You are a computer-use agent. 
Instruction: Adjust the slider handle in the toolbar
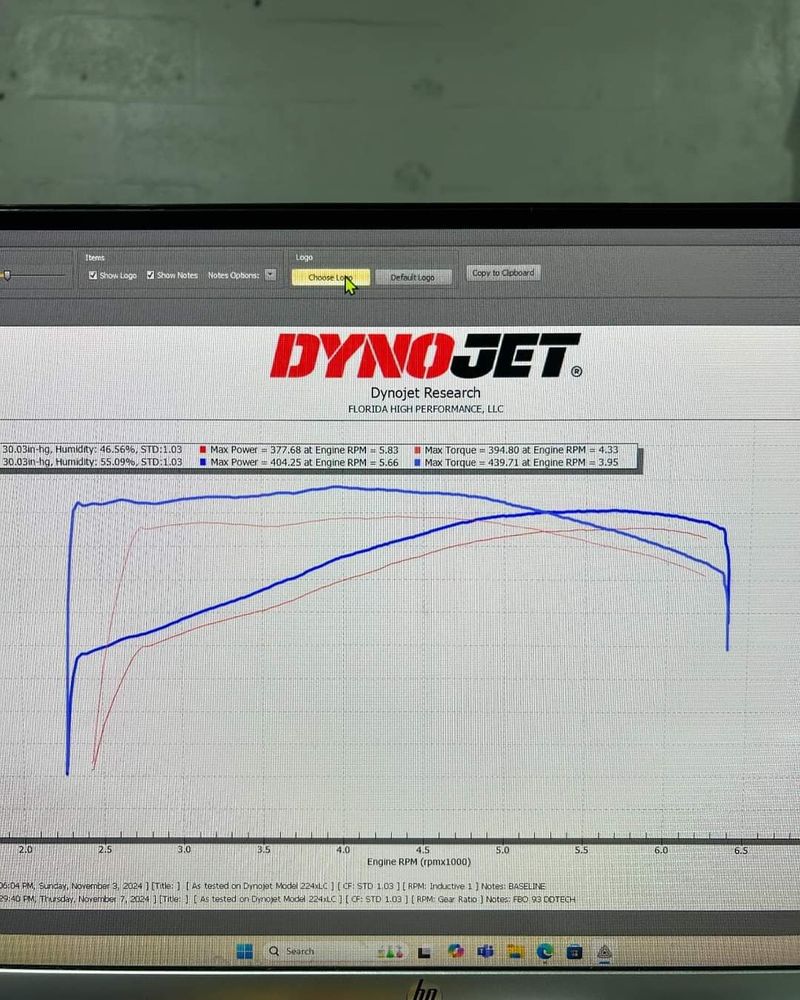coord(6,276)
